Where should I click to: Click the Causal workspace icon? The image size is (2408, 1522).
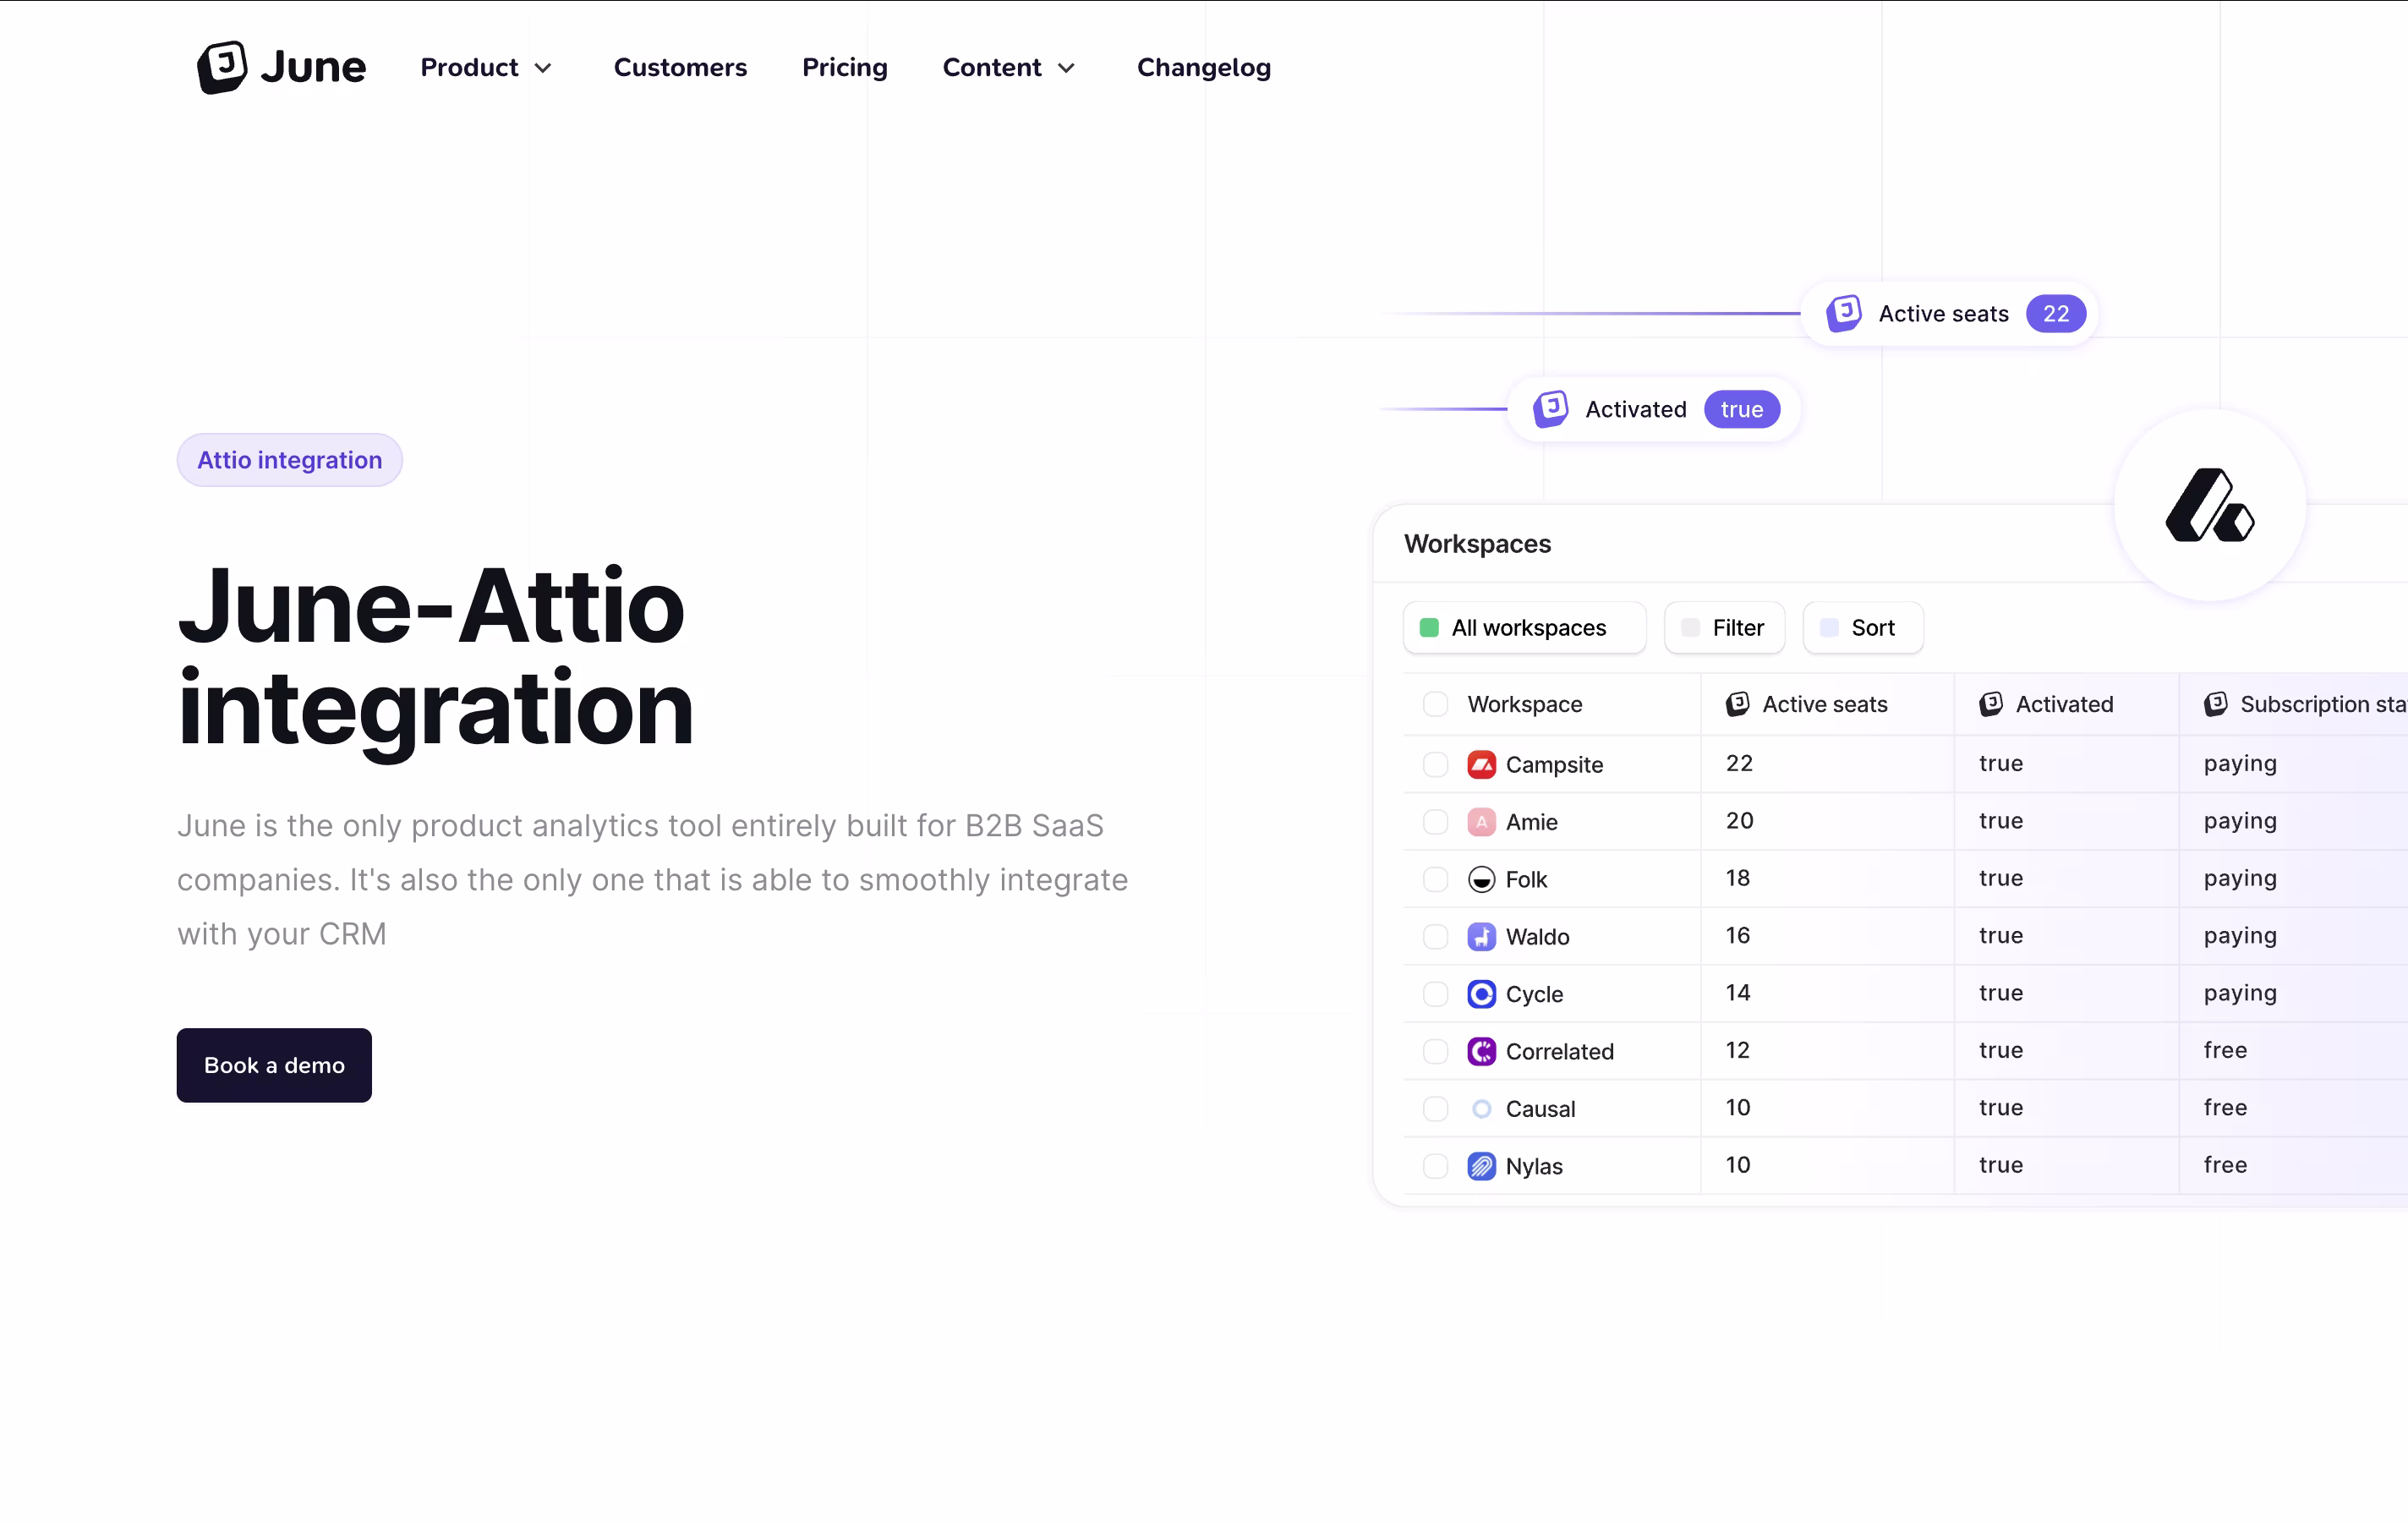point(1481,1108)
